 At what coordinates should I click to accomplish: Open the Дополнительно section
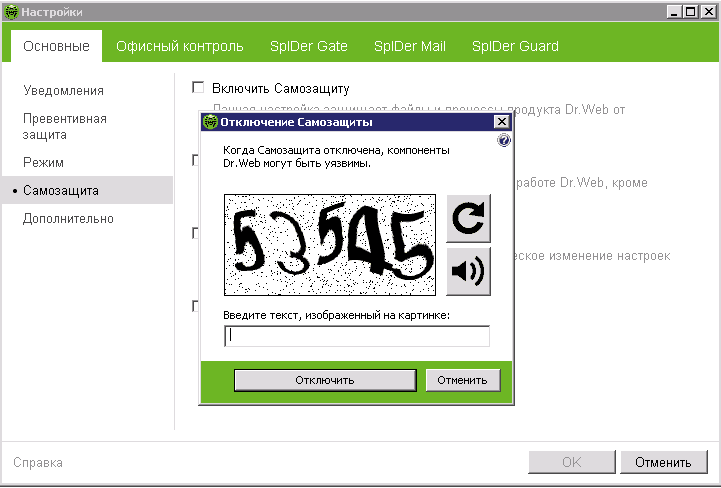click(x=68, y=218)
